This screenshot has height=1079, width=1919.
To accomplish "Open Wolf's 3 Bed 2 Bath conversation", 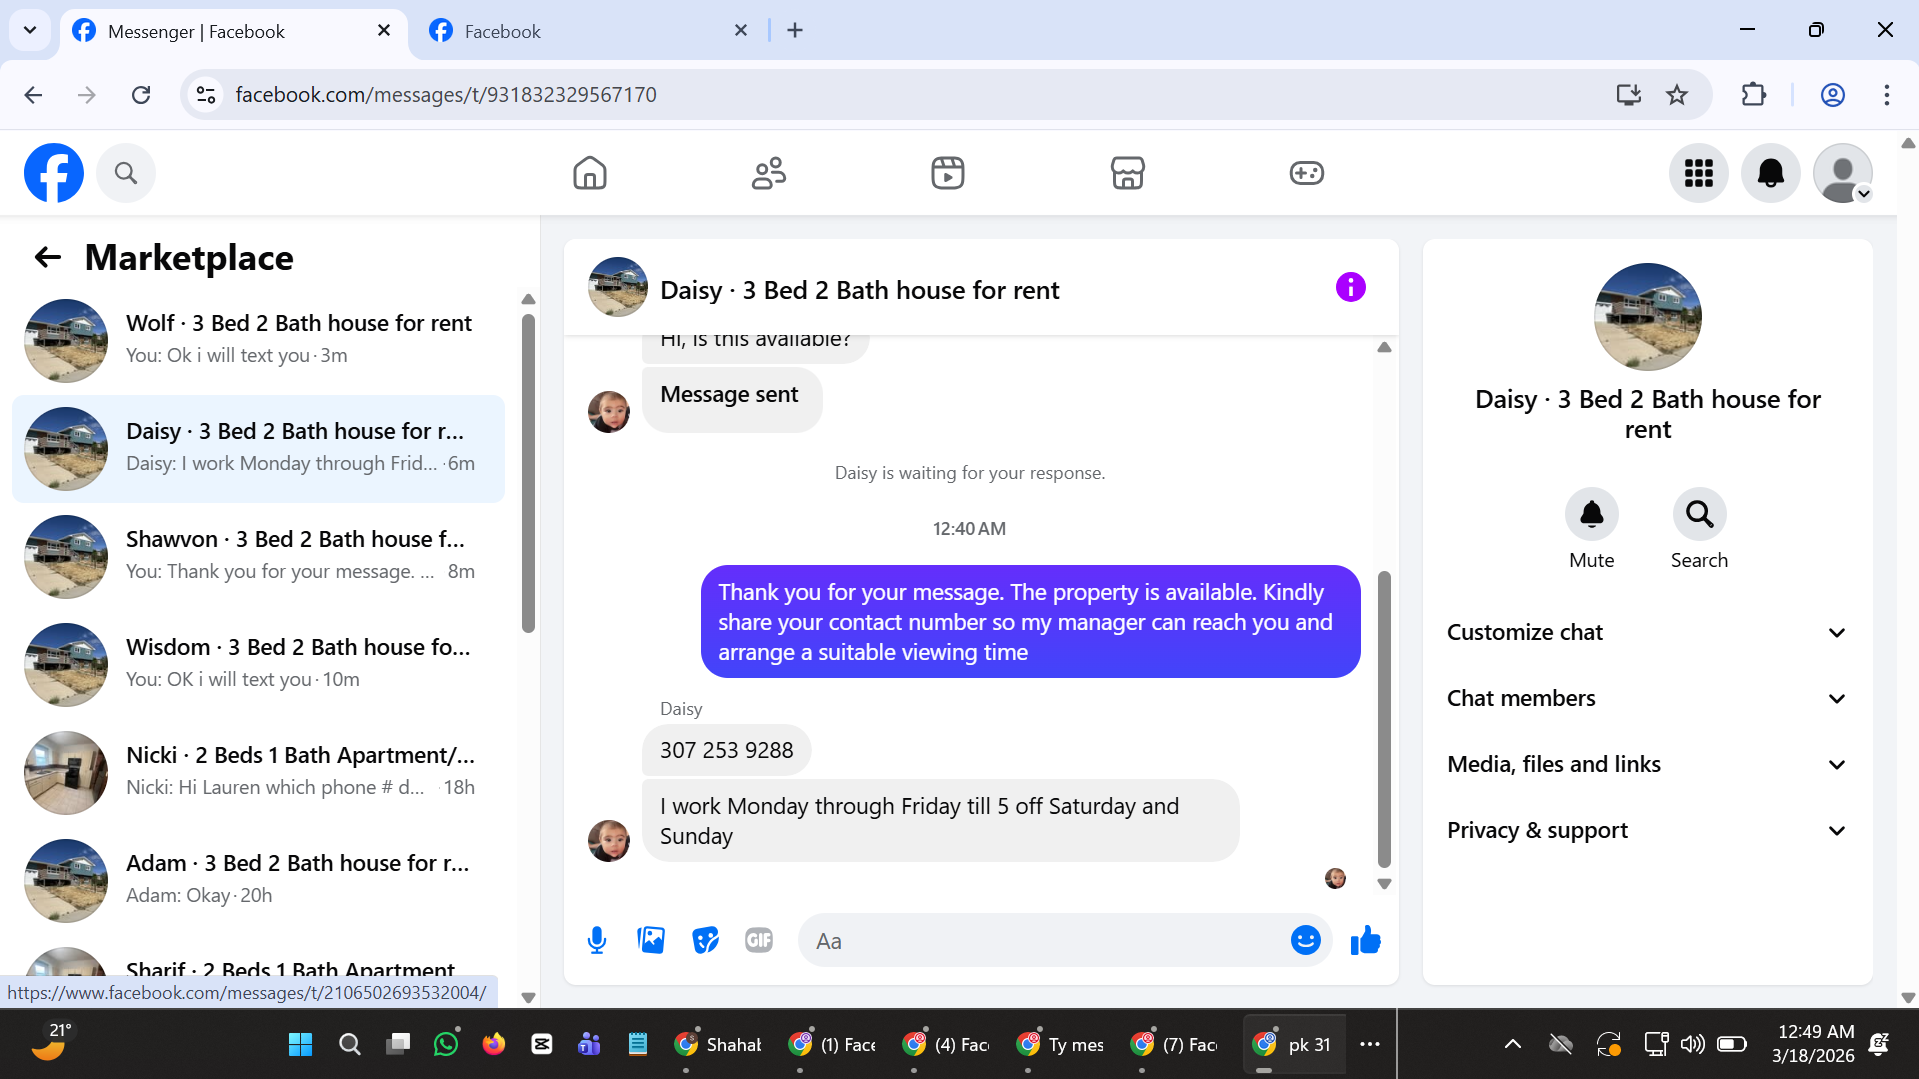I will click(x=258, y=340).
